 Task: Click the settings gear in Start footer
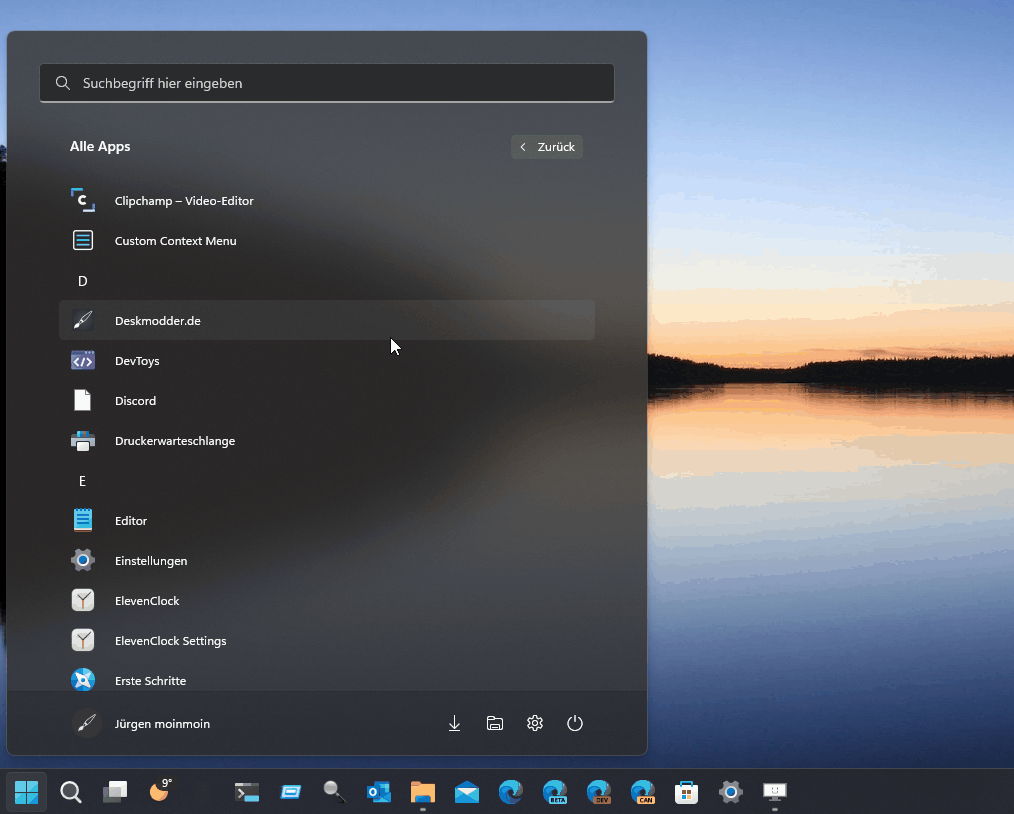point(535,723)
